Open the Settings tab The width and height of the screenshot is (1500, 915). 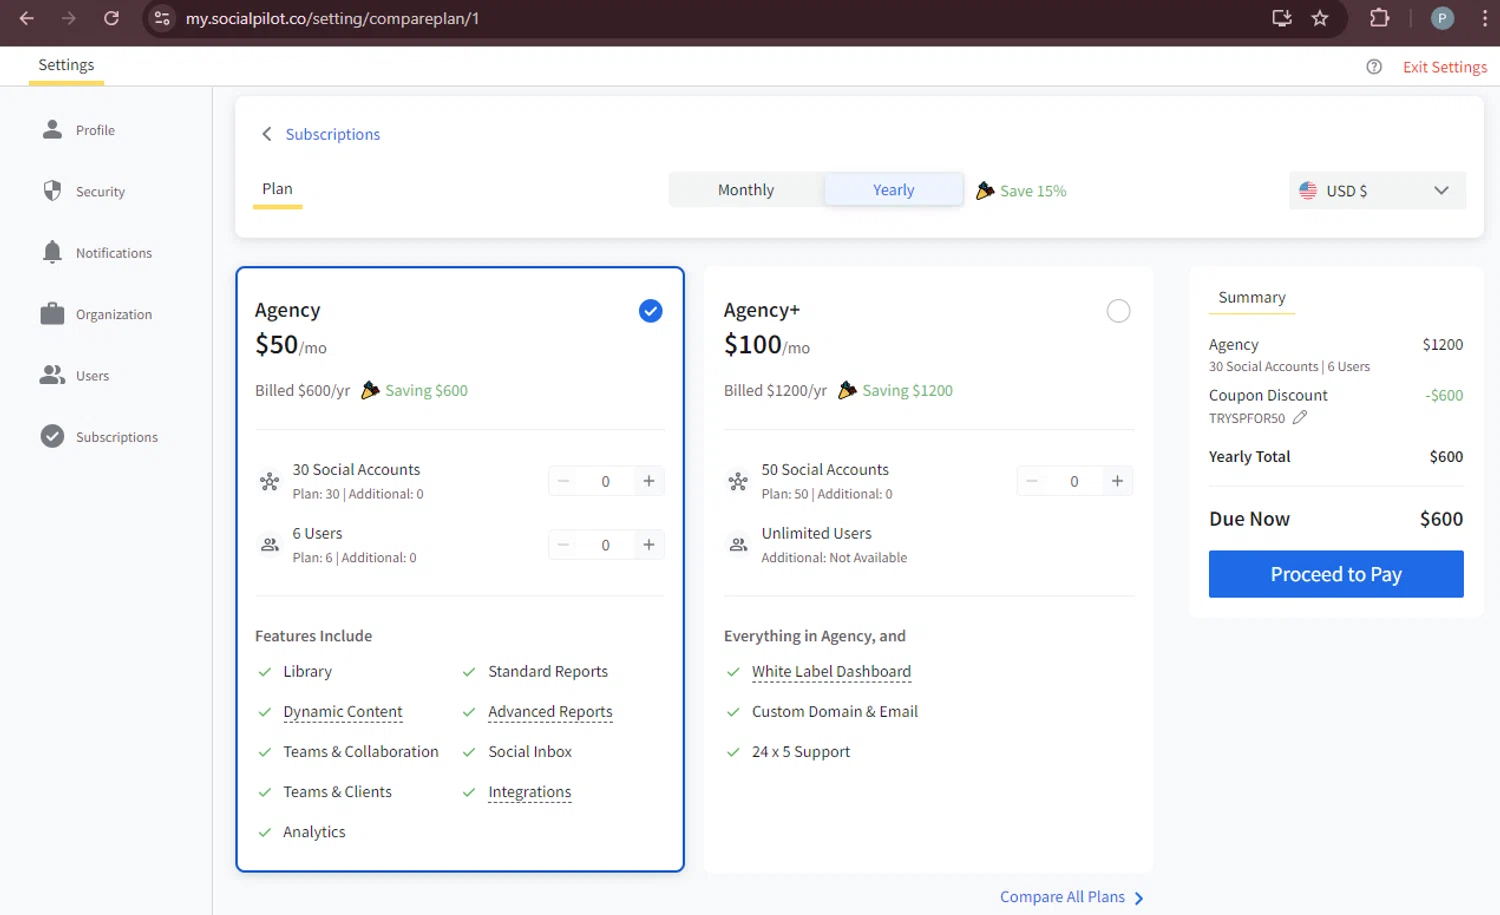tap(66, 65)
